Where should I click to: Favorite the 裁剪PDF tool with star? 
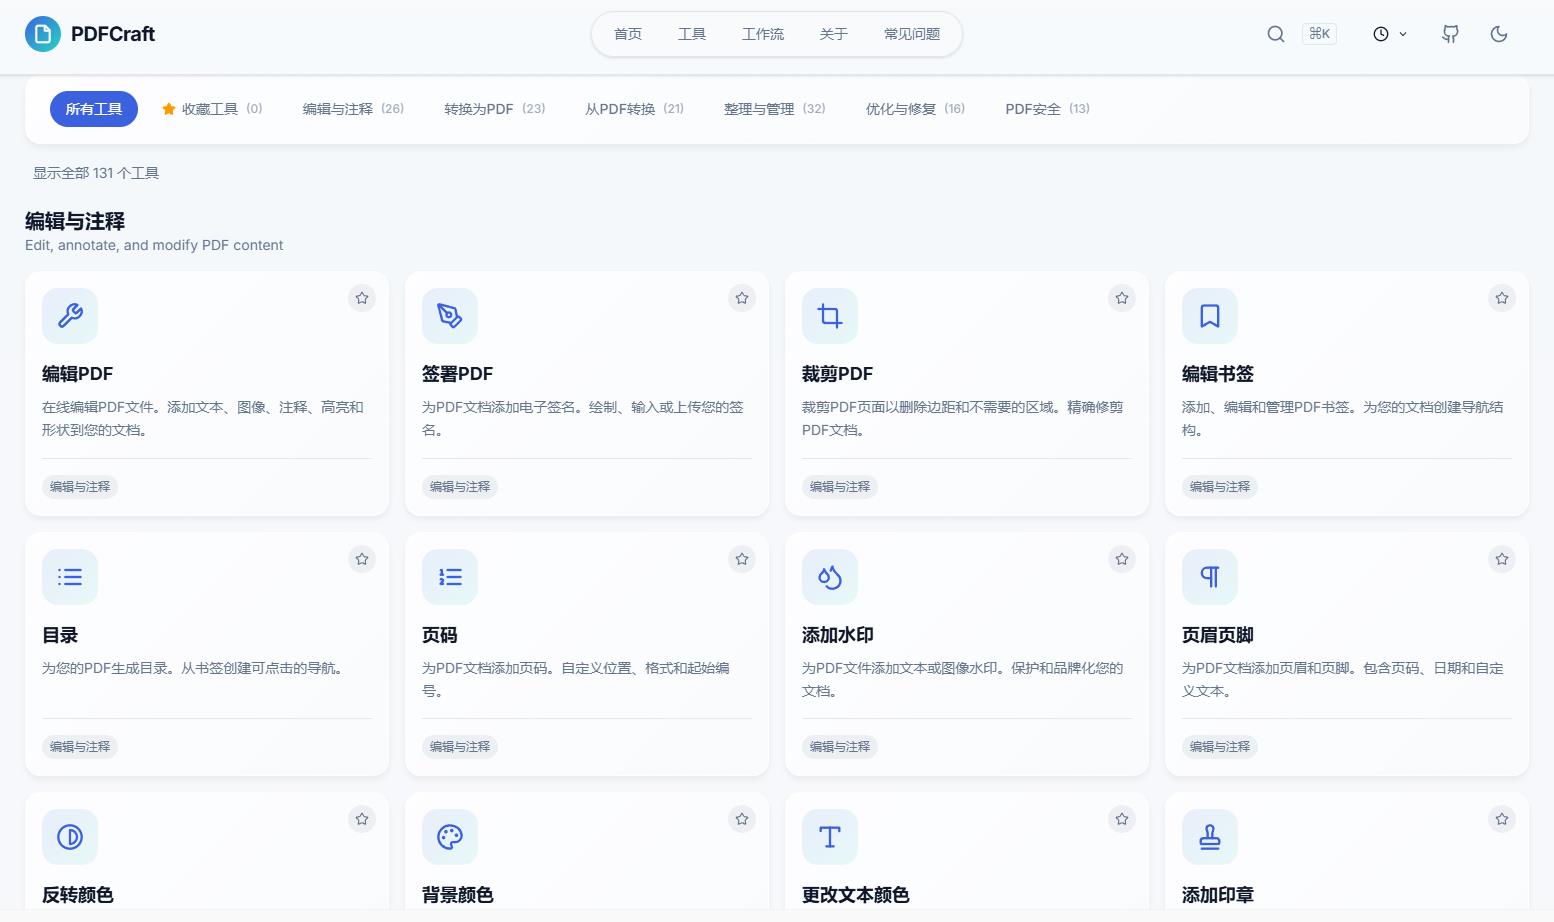coord(1122,298)
